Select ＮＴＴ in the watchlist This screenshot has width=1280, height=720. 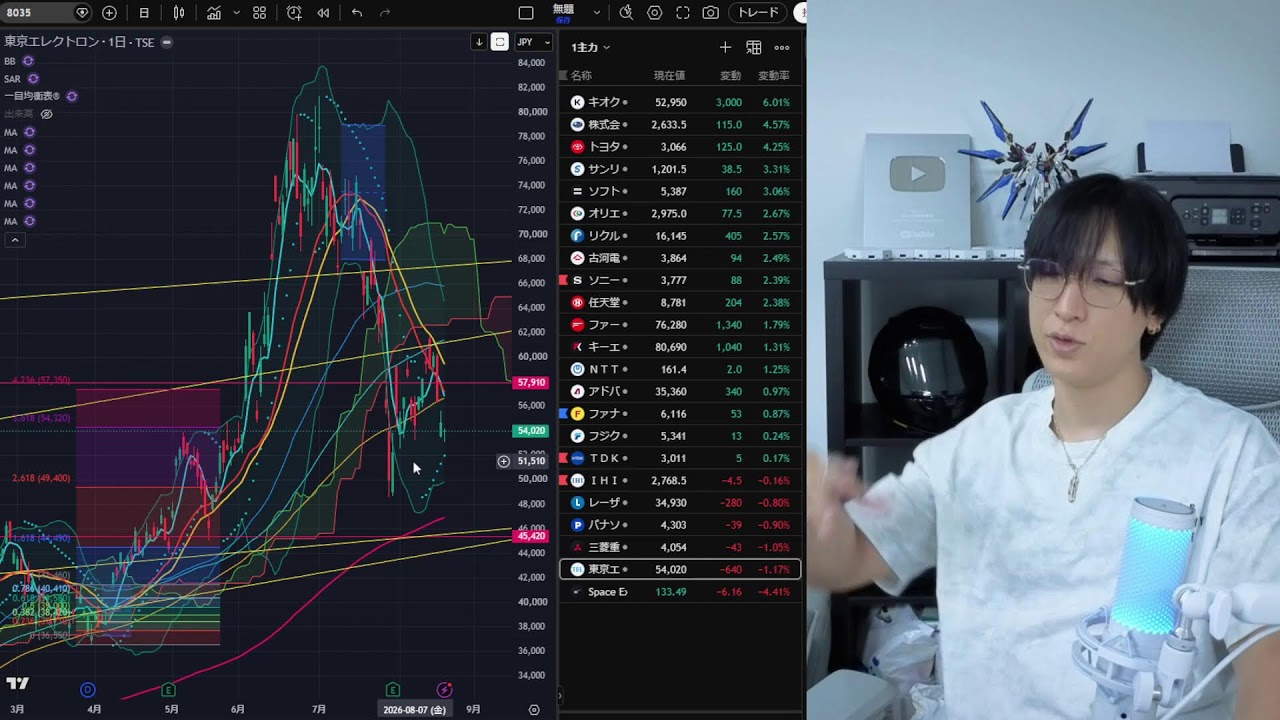[x=680, y=369]
